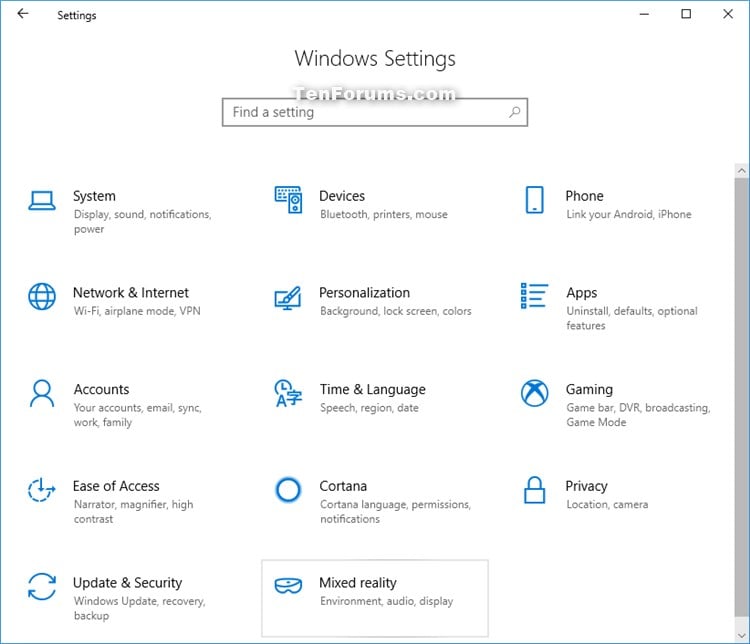Go back using the back arrow
Viewport: 750px width, 644px height.
click(23, 14)
